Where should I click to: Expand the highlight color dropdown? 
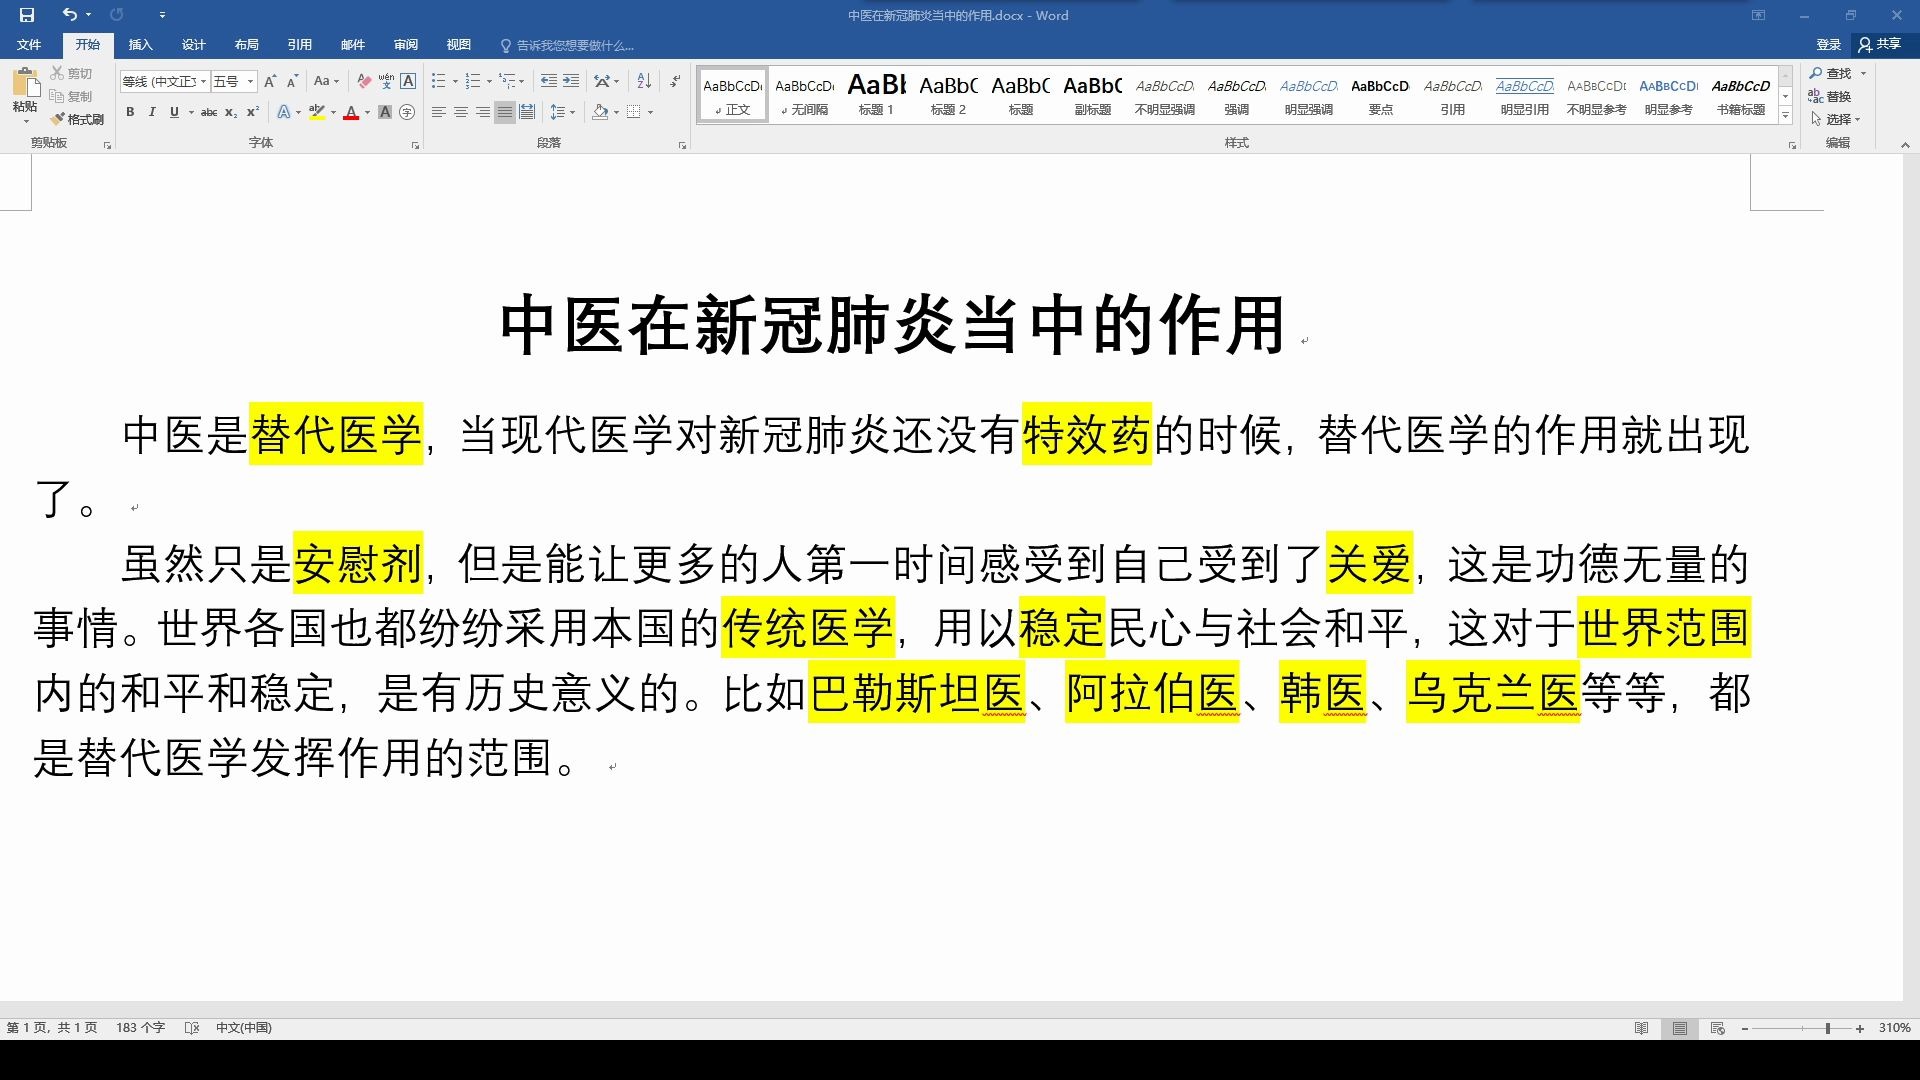pos(333,112)
